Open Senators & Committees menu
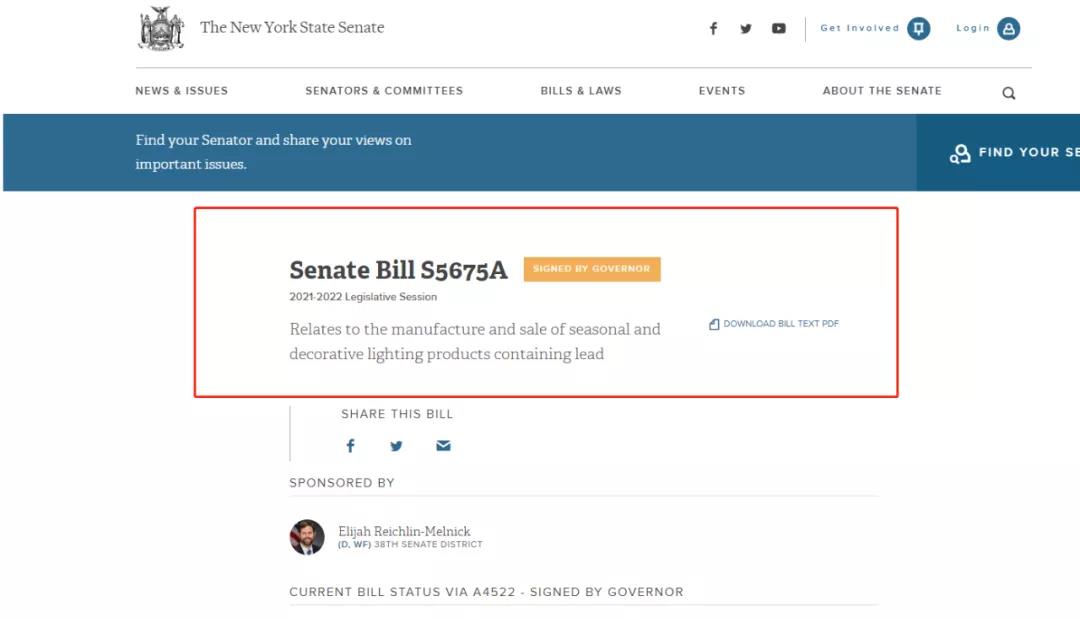This screenshot has height=618, width=1080. 384,91
